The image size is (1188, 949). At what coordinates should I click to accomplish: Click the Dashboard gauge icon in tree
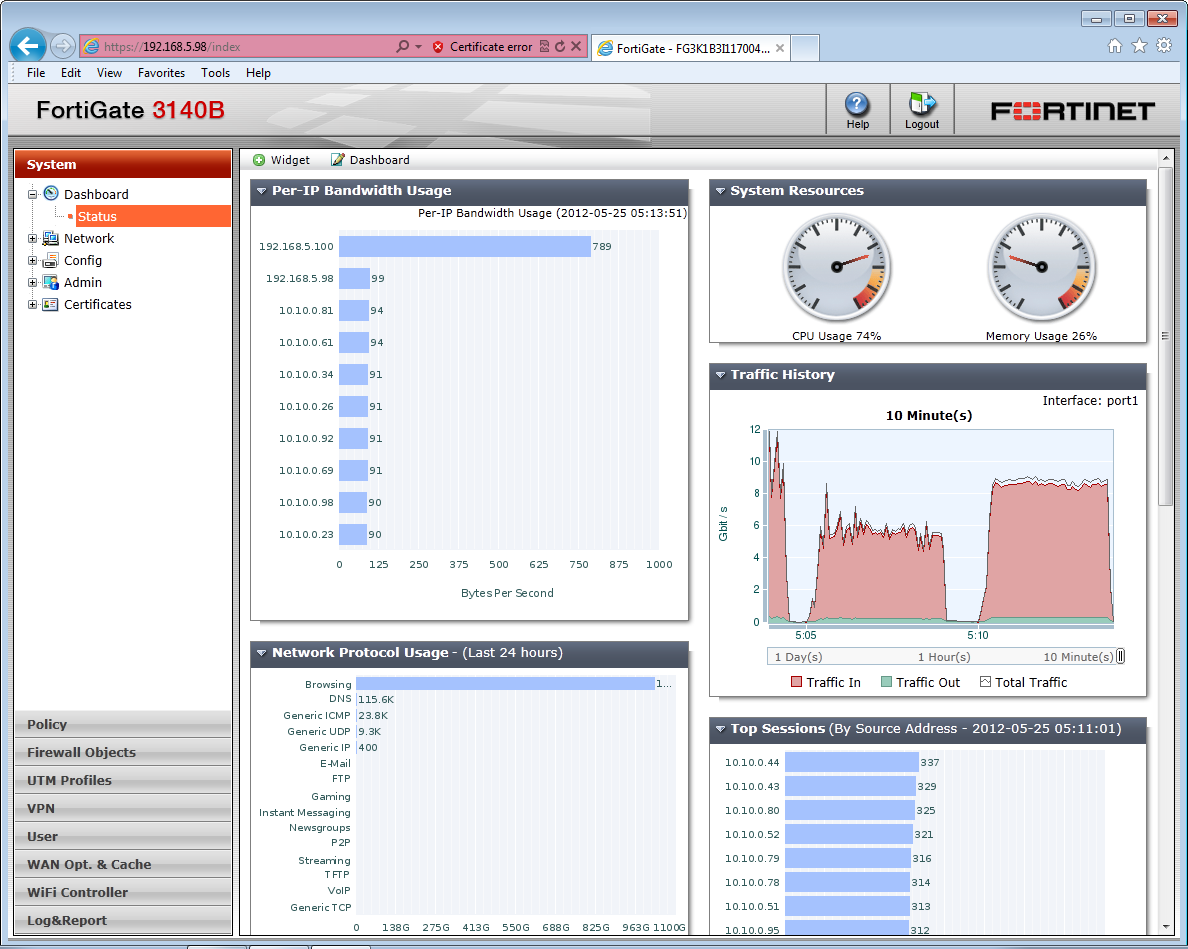pyautogui.click(x=51, y=193)
